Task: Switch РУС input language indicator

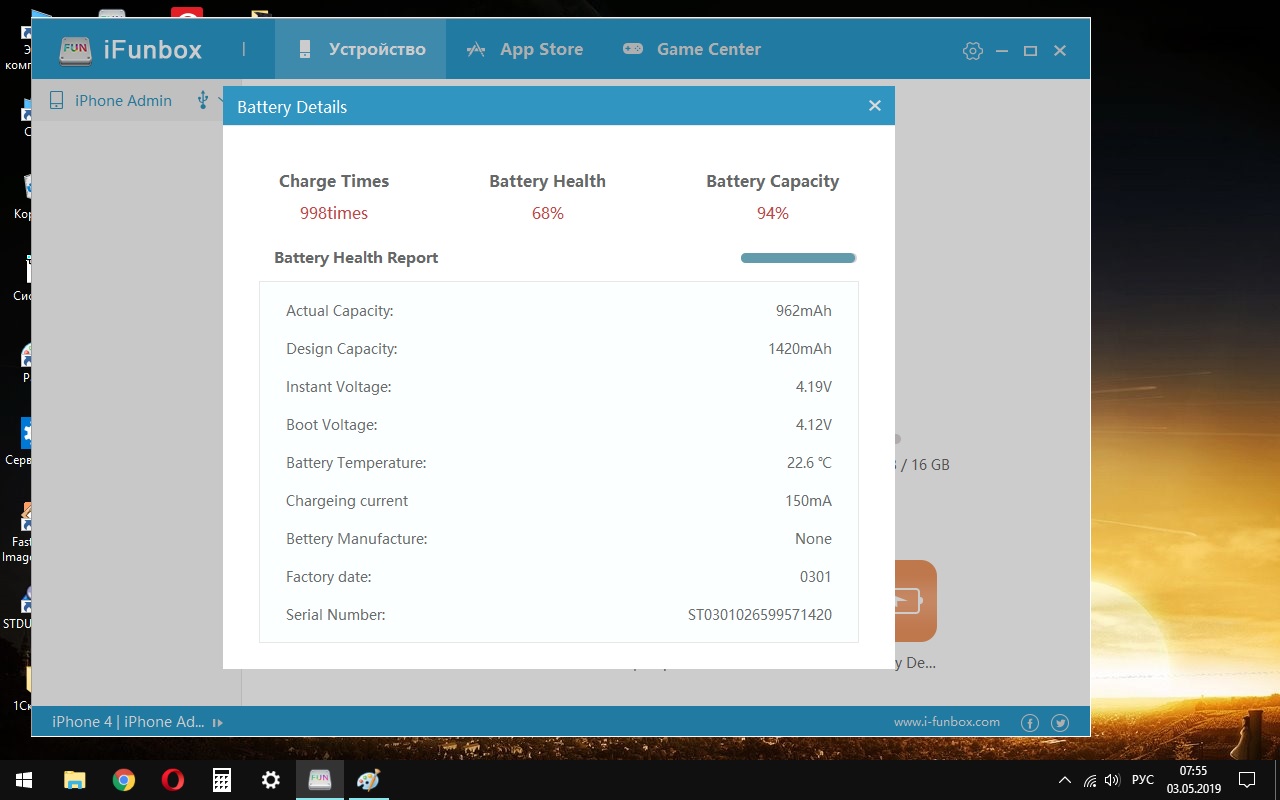Action: pyautogui.click(x=1142, y=780)
